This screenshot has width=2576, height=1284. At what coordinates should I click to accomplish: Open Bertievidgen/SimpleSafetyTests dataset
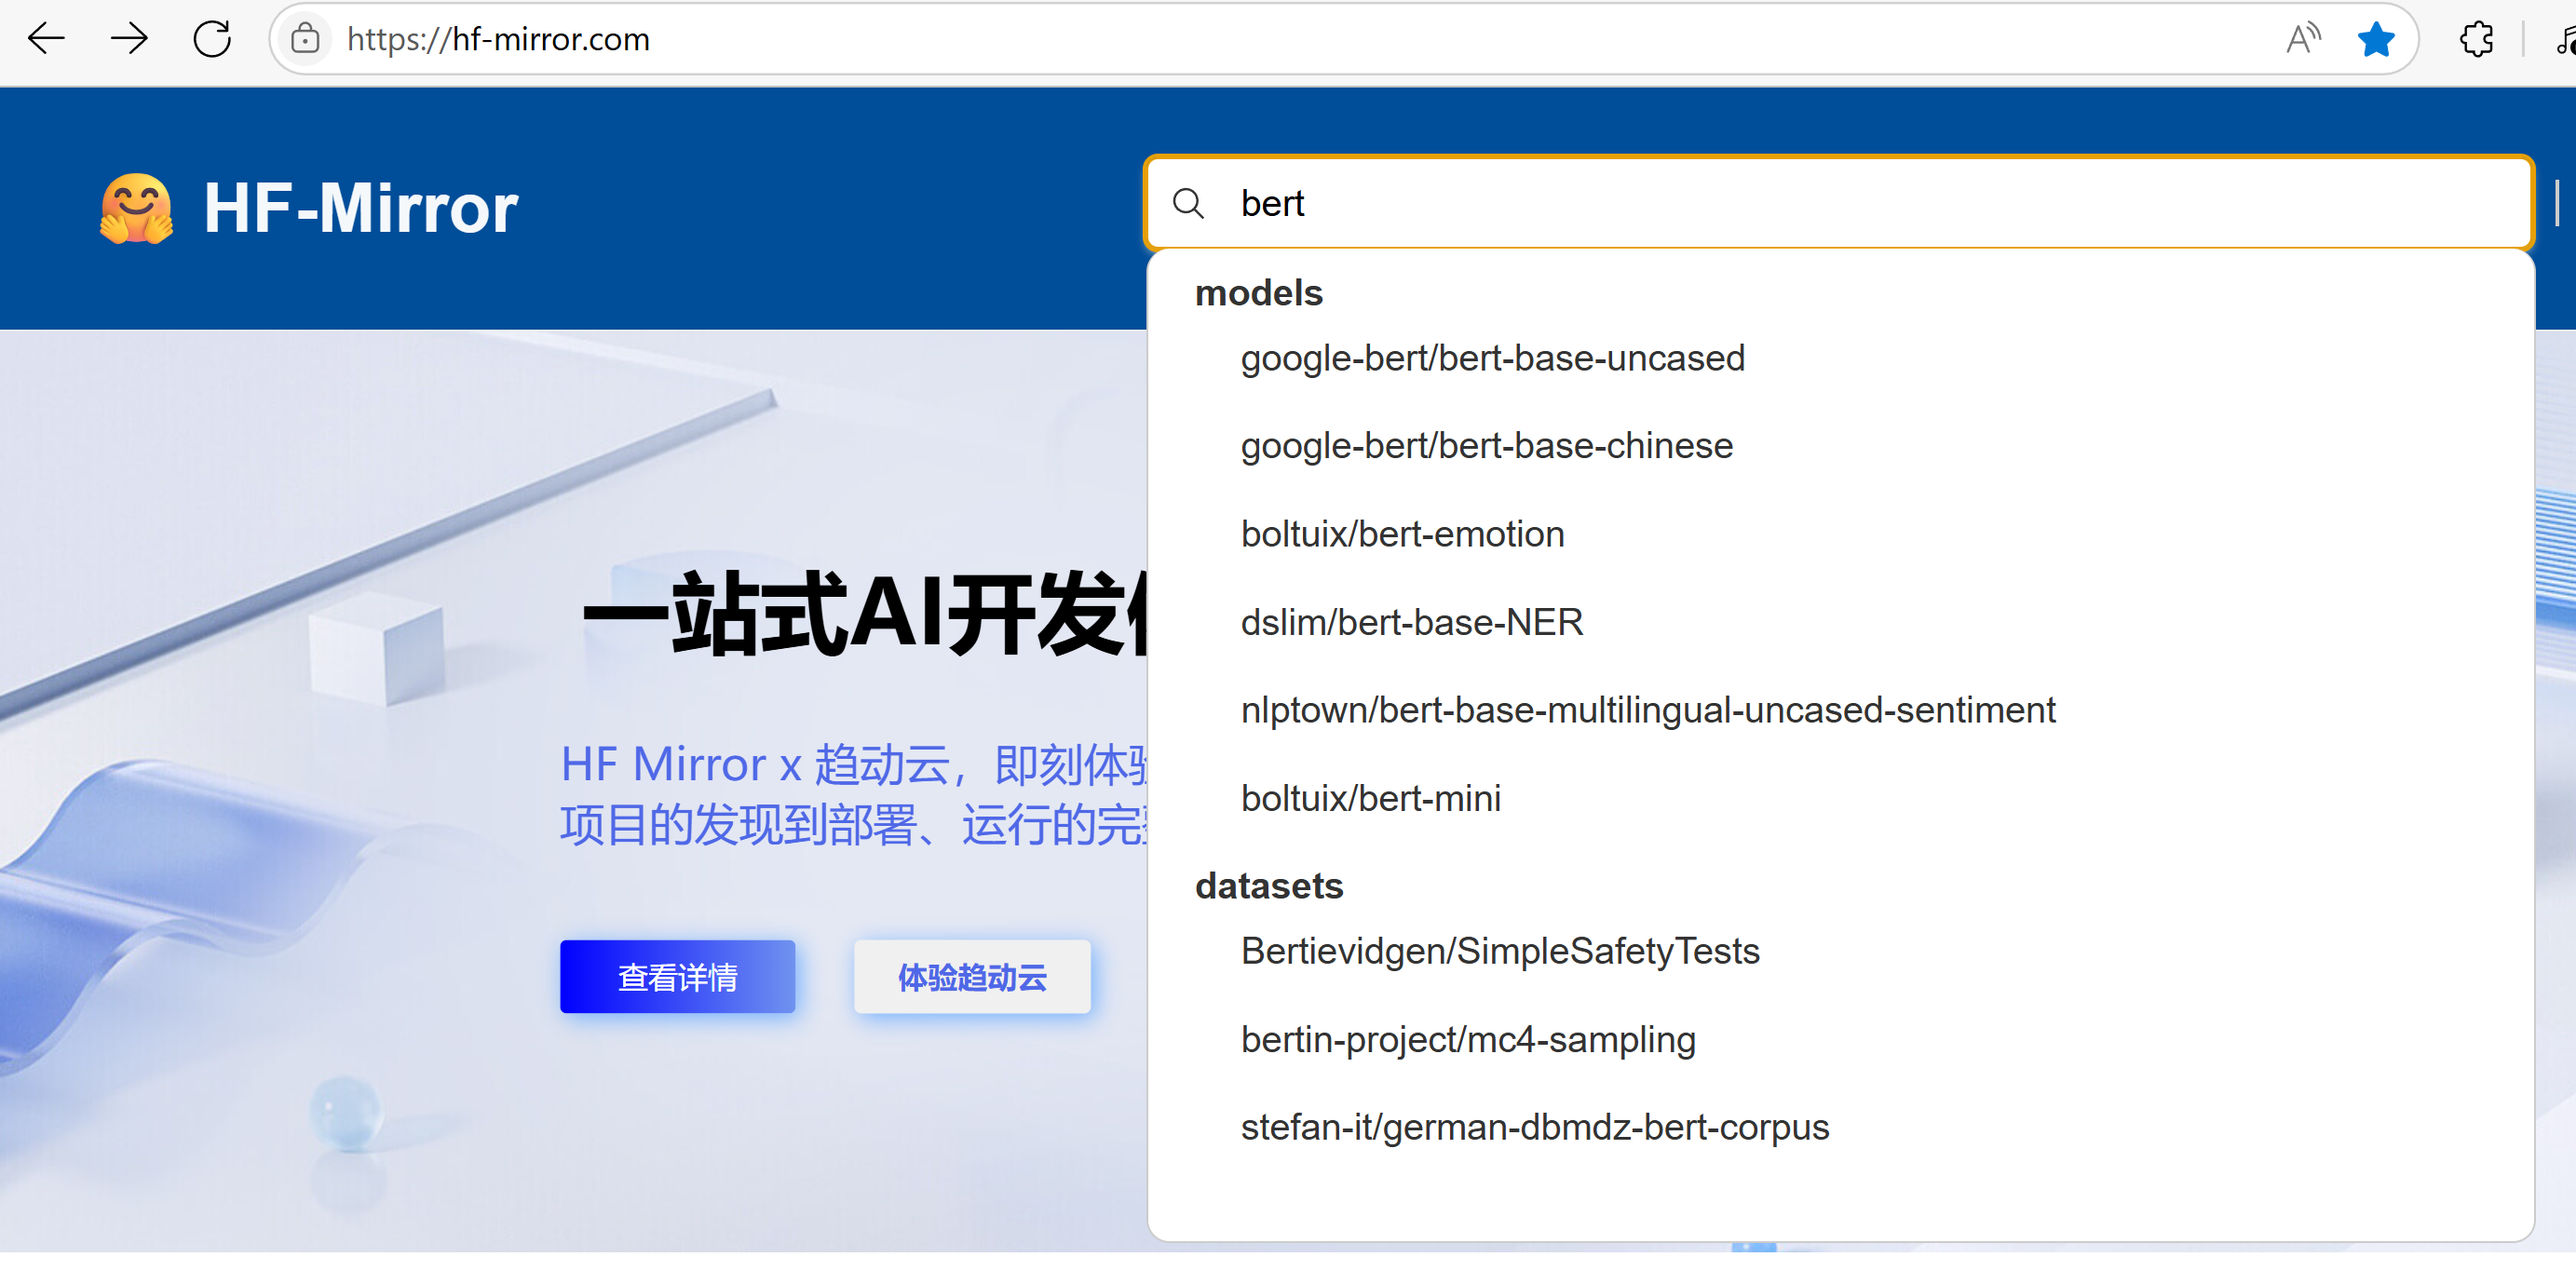click(x=1499, y=951)
